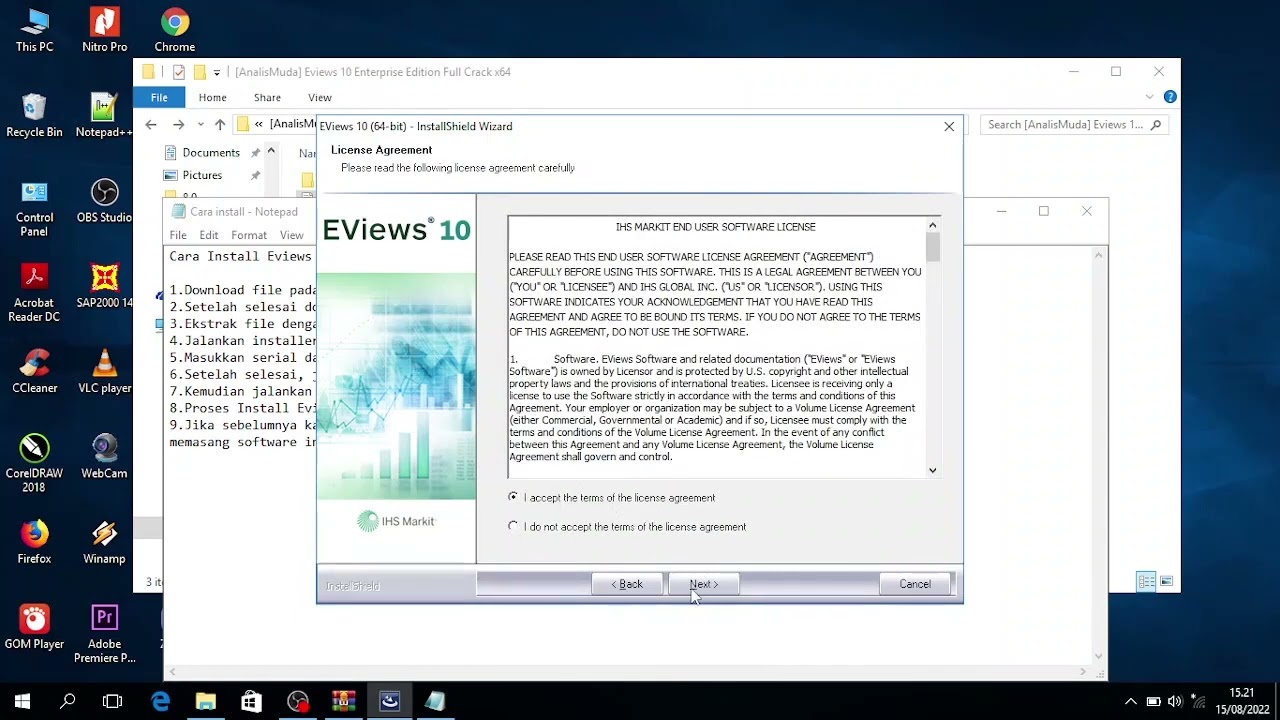The height and width of the screenshot is (720, 1280).
Task: Open Acrobat Reader DC shortcut
Action: 34,293
